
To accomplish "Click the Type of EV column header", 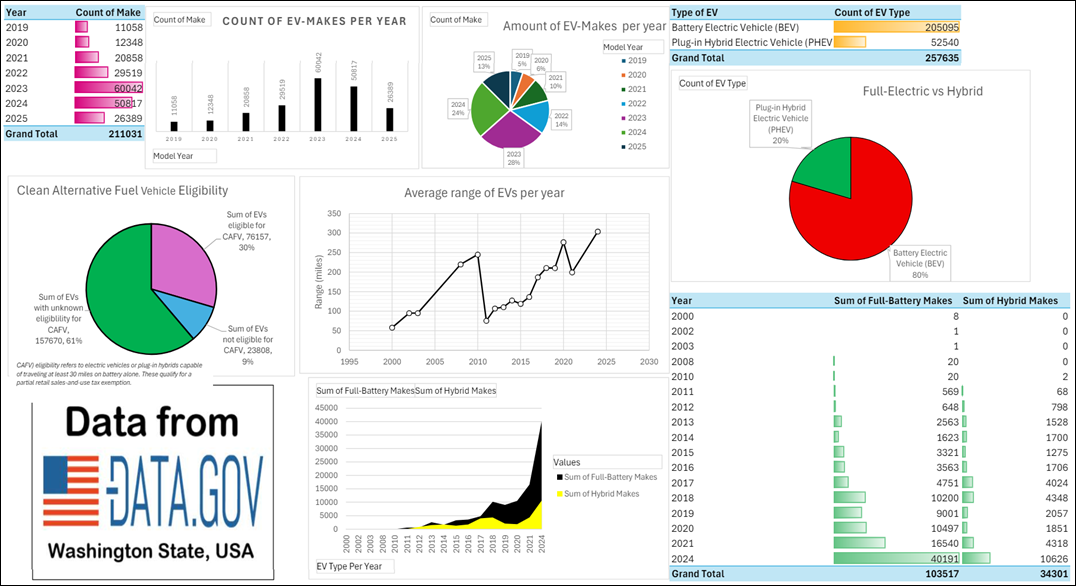I will tap(712, 12).
